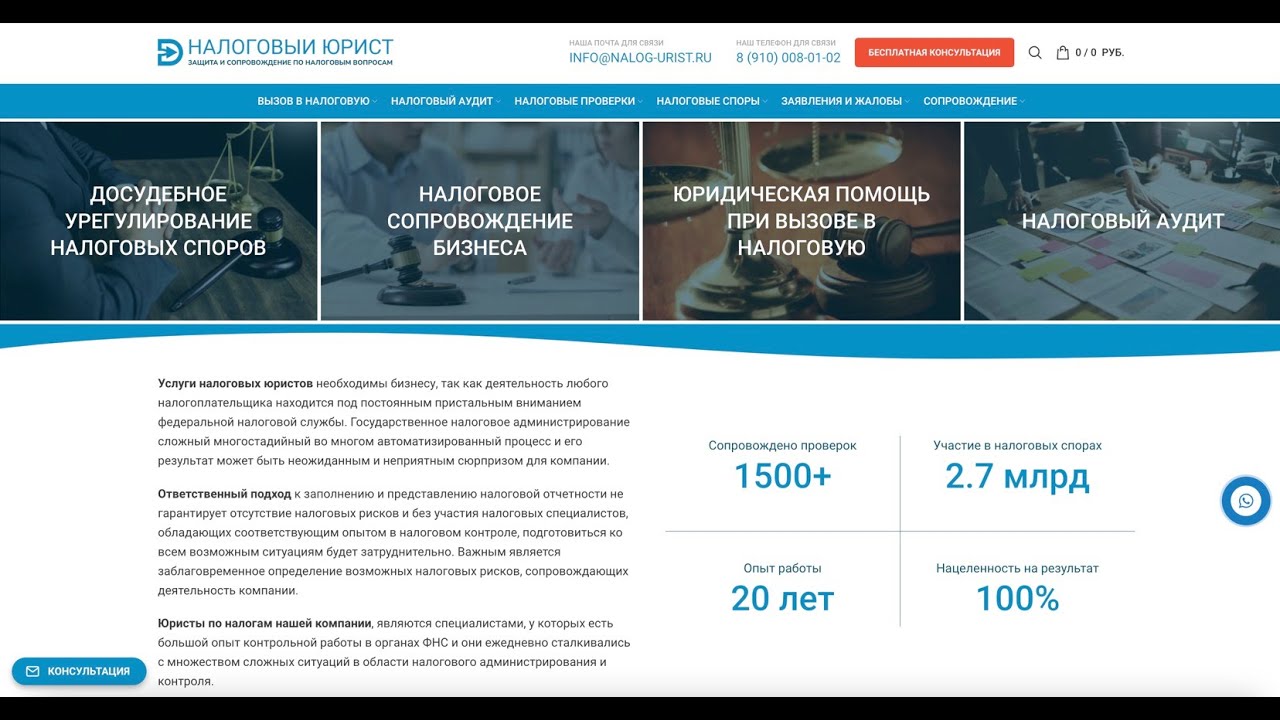This screenshot has height=720, width=1280.
Task: Click the Наша почта для связи caption
Action: click(x=616, y=43)
